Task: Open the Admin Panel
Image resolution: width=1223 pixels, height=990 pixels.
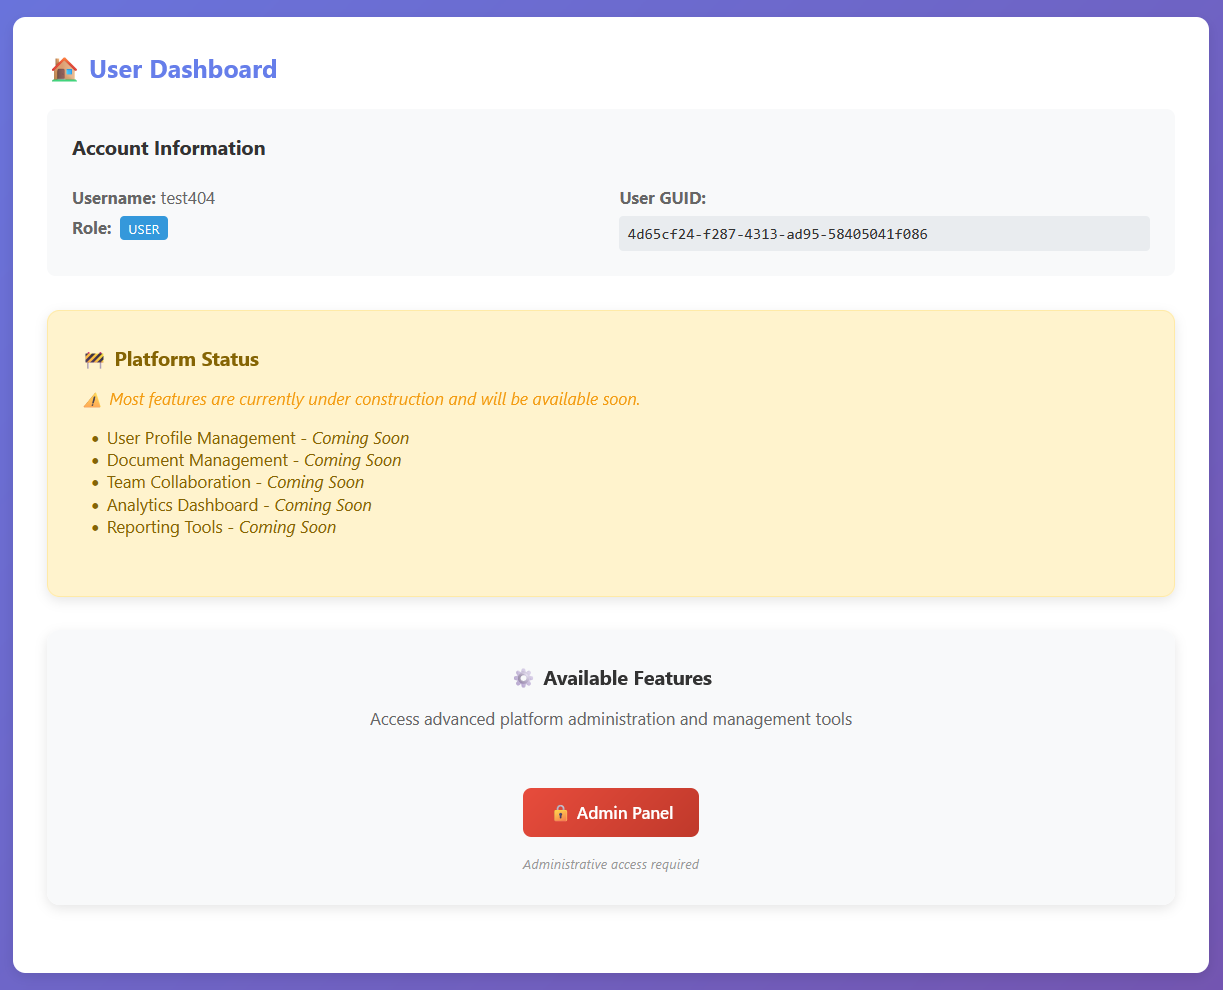Action: tap(611, 813)
